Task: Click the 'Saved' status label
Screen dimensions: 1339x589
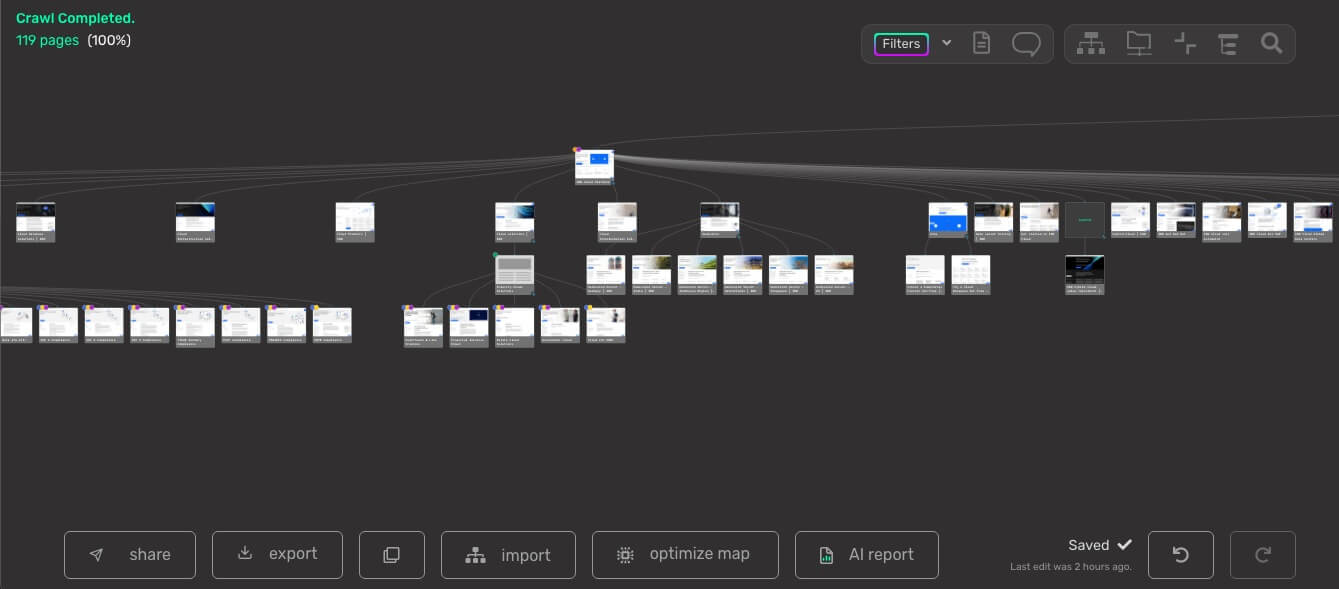Action: [x=1088, y=545]
